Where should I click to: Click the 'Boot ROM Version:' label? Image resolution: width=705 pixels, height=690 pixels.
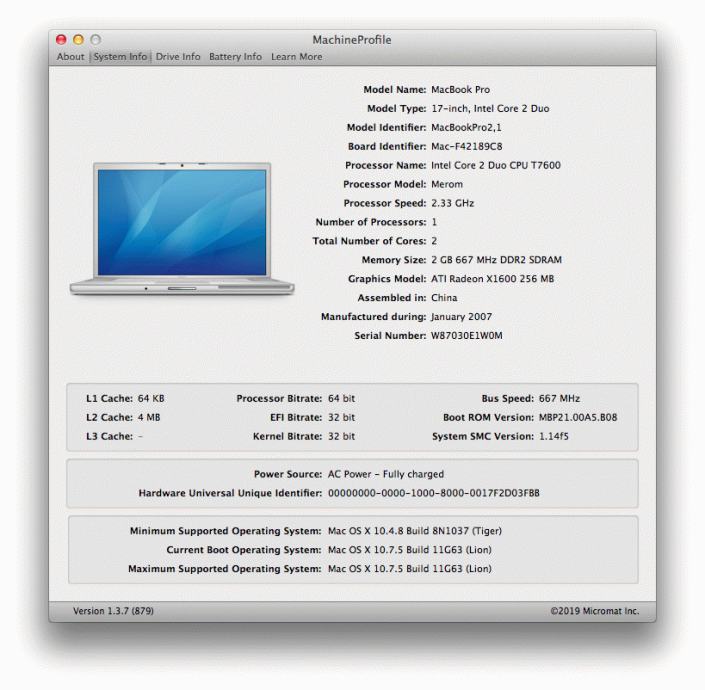pyautogui.click(x=488, y=418)
